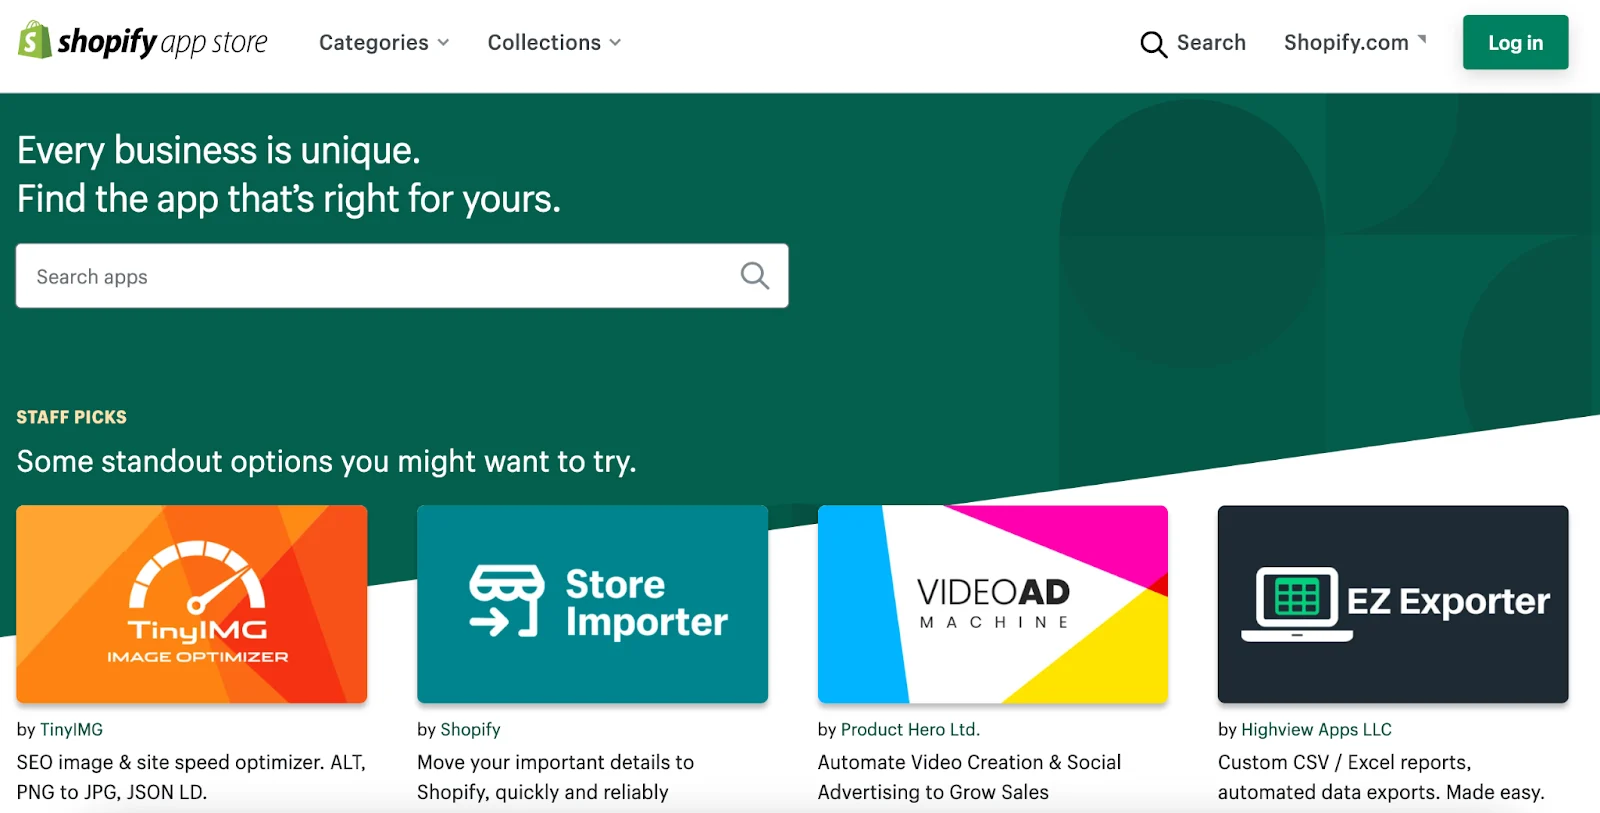Screen dimensions: 1600x813
Task: Click the Shopify app store logo
Action: point(143,41)
